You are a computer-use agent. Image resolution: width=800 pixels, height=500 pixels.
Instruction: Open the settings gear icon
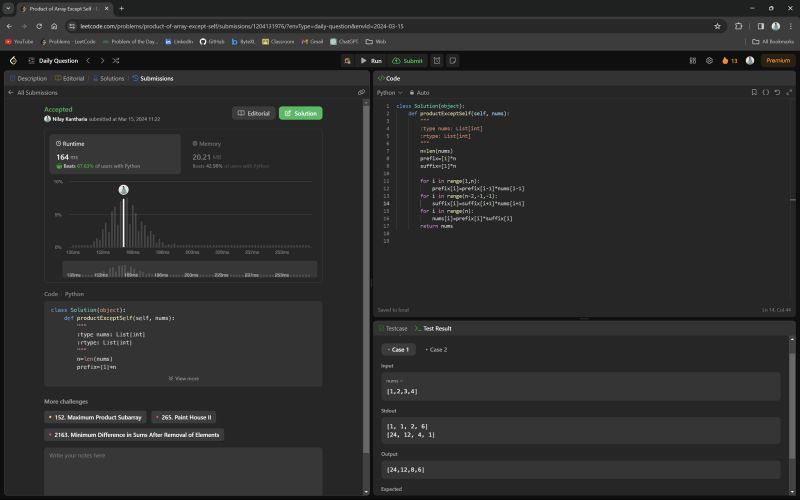pyautogui.click(x=709, y=61)
